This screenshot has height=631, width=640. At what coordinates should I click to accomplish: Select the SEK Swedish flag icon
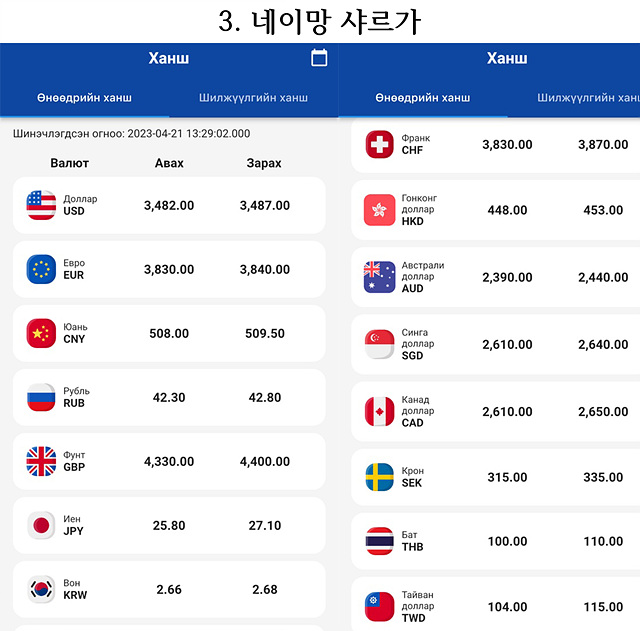pos(380,477)
